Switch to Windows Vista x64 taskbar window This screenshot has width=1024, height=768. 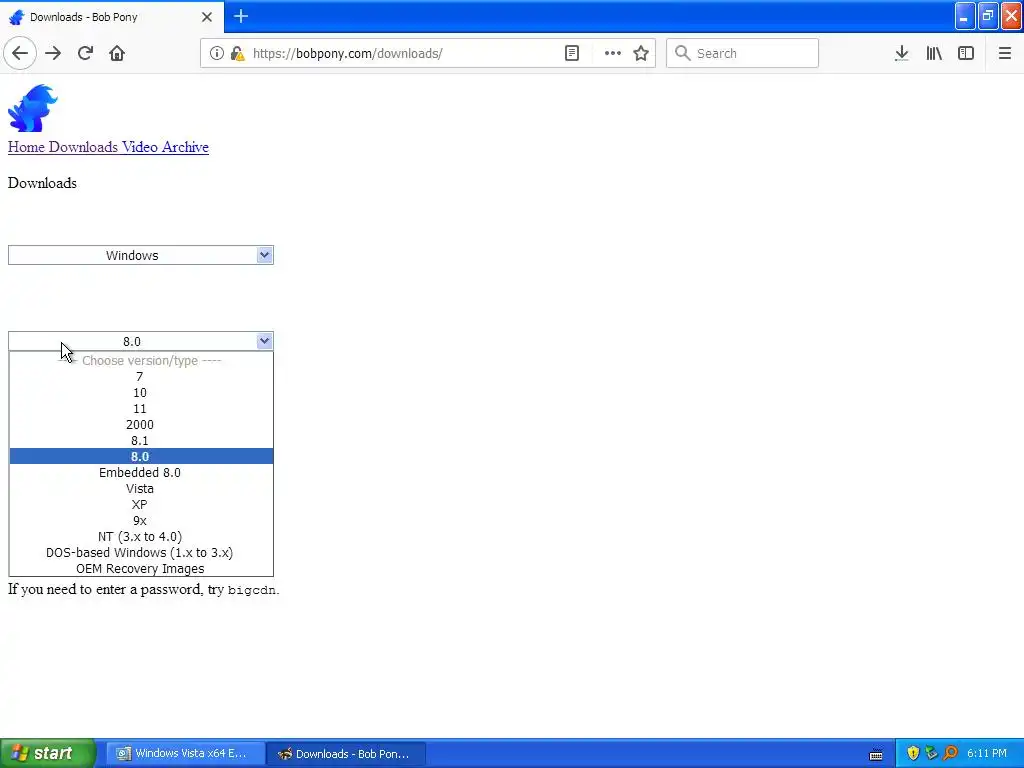click(x=185, y=753)
